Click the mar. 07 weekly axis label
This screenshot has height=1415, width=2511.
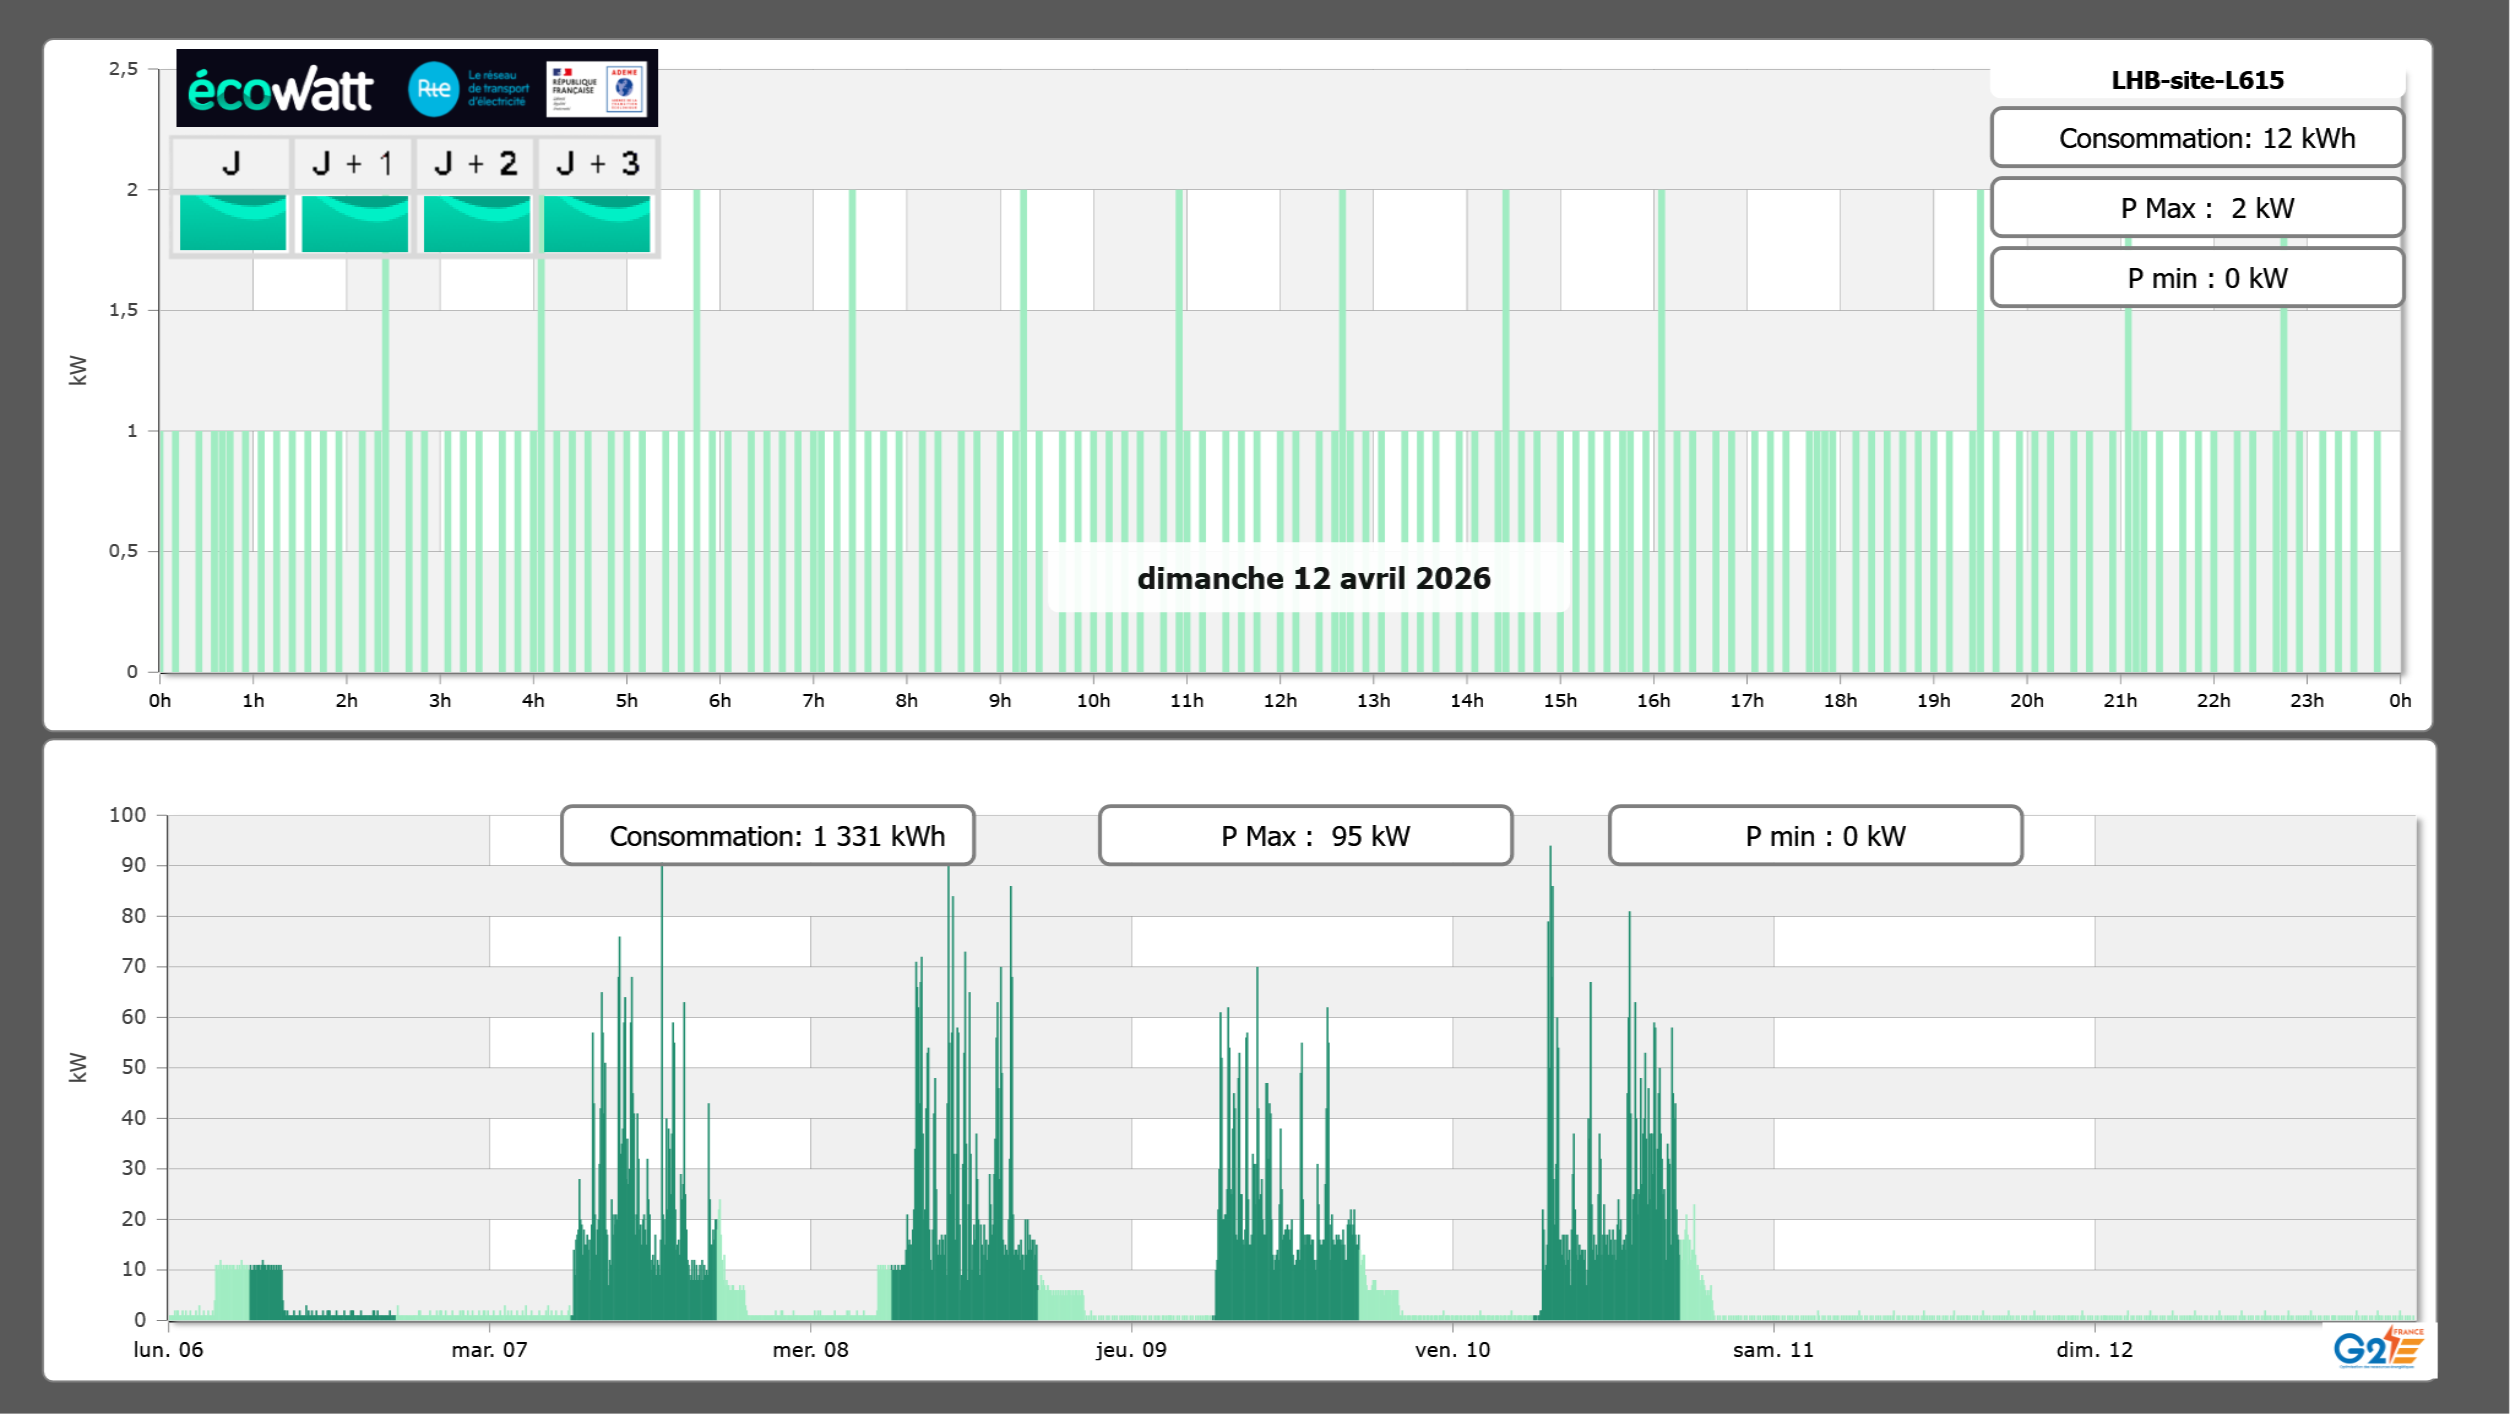click(489, 1349)
